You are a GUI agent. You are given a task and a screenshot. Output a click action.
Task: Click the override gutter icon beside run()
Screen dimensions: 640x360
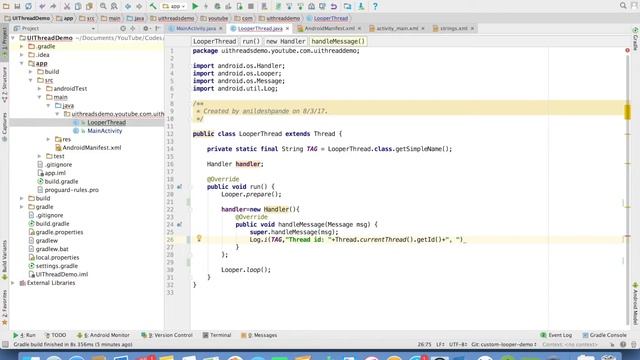pyautogui.click(x=179, y=187)
